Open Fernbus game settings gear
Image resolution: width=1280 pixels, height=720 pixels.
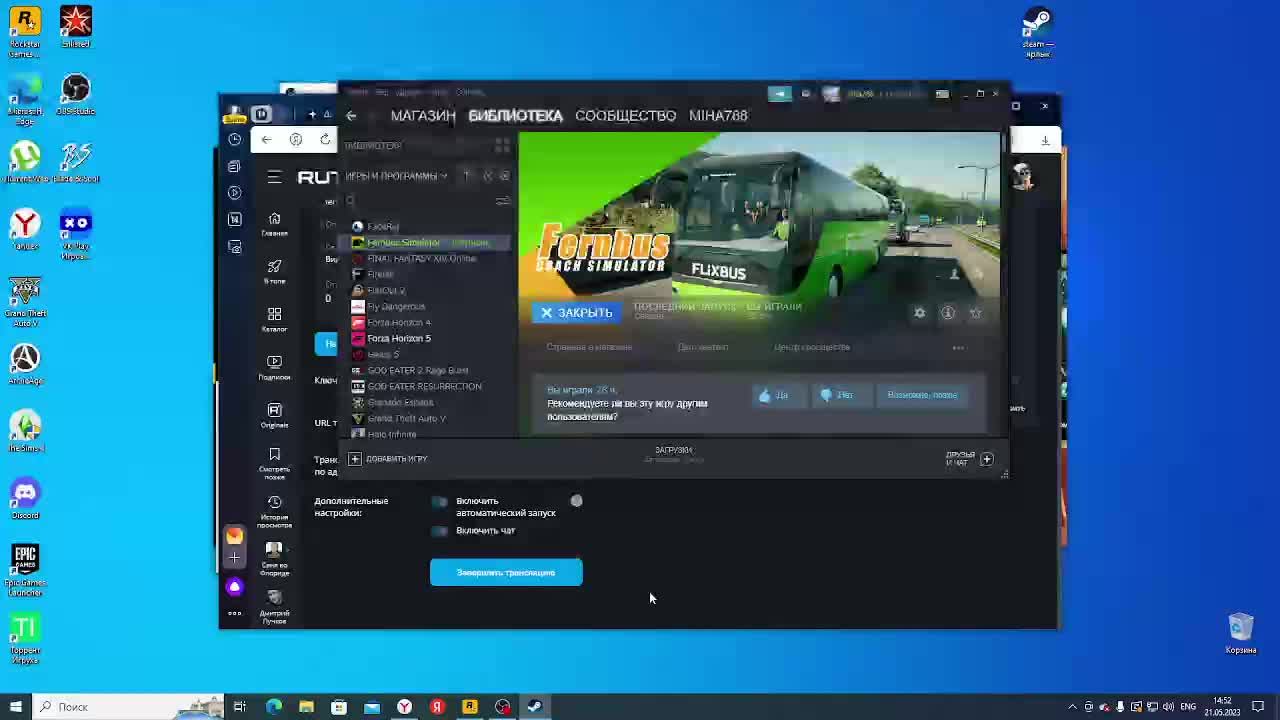pos(919,313)
